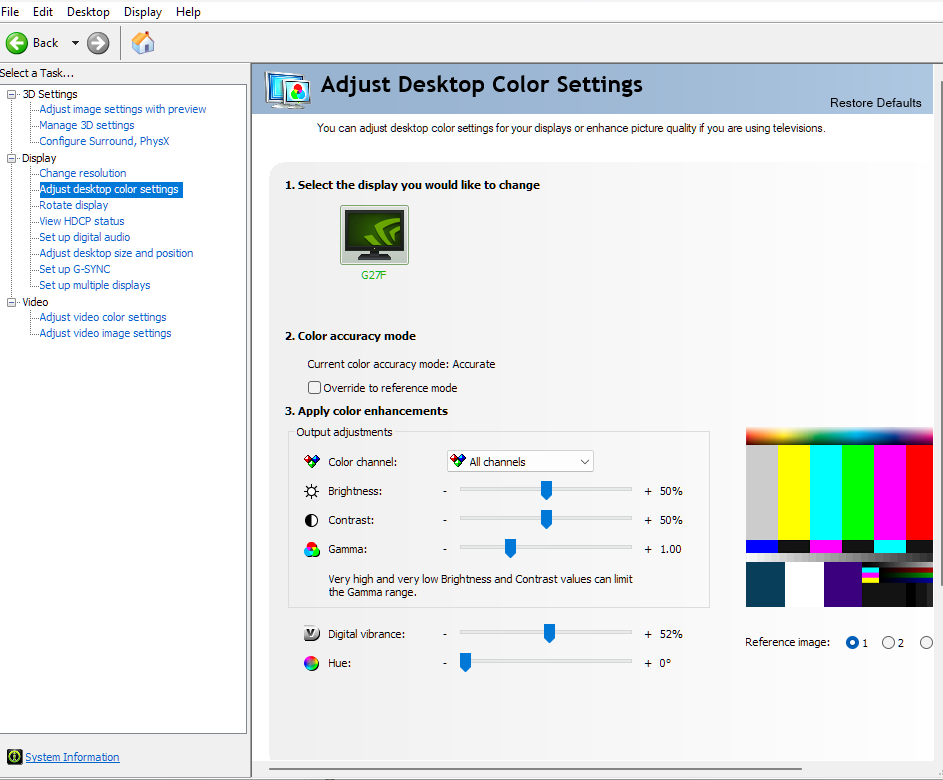Image resolution: width=943 pixels, height=780 pixels.
Task: Click the Hue slider handle
Action: pos(465,662)
